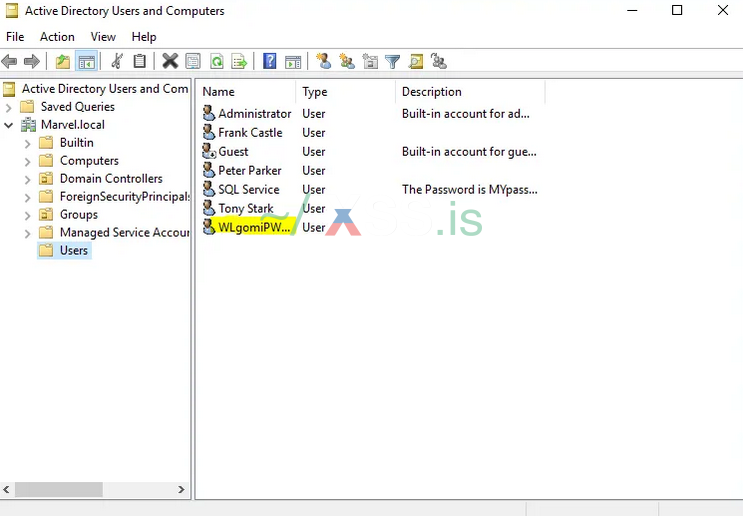Click tree pane scroll left arrow
The height and width of the screenshot is (516, 743).
coord(6,489)
